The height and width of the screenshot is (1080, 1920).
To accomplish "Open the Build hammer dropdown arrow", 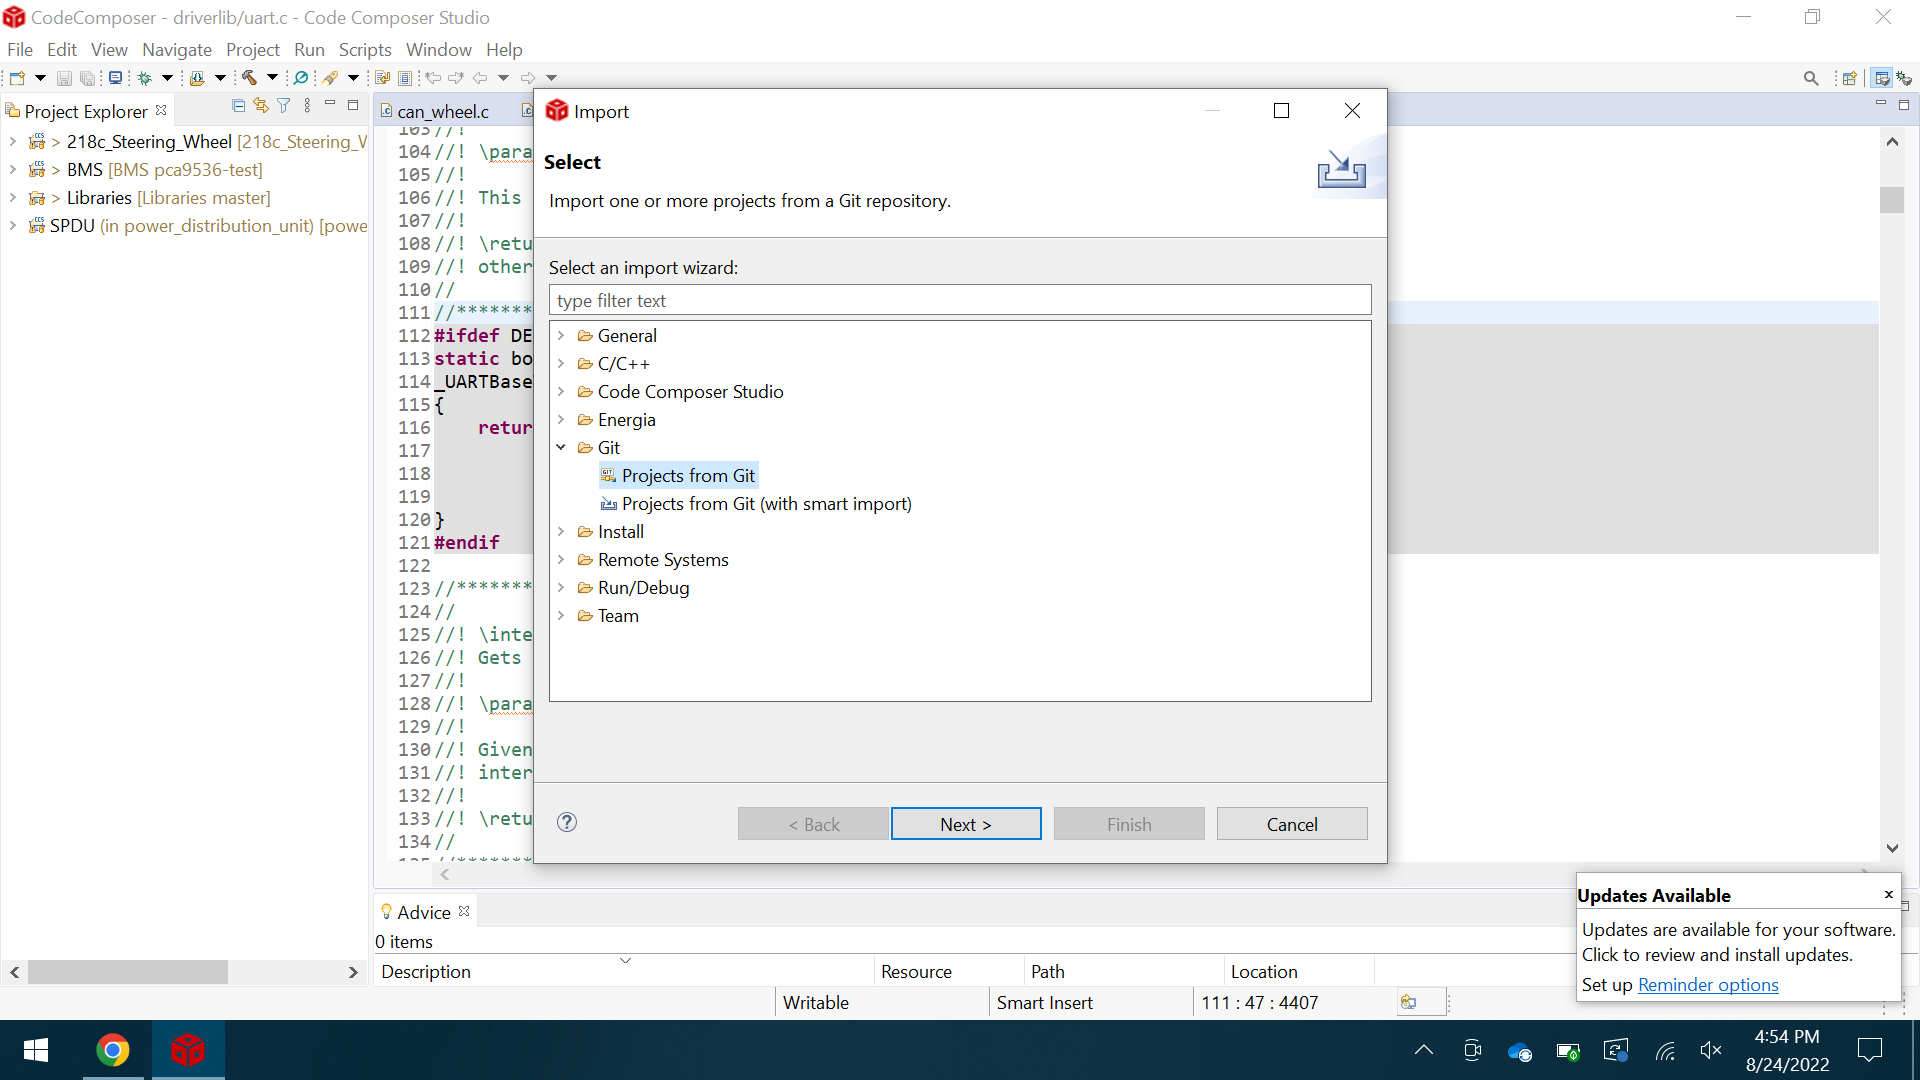I will [272, 78].
